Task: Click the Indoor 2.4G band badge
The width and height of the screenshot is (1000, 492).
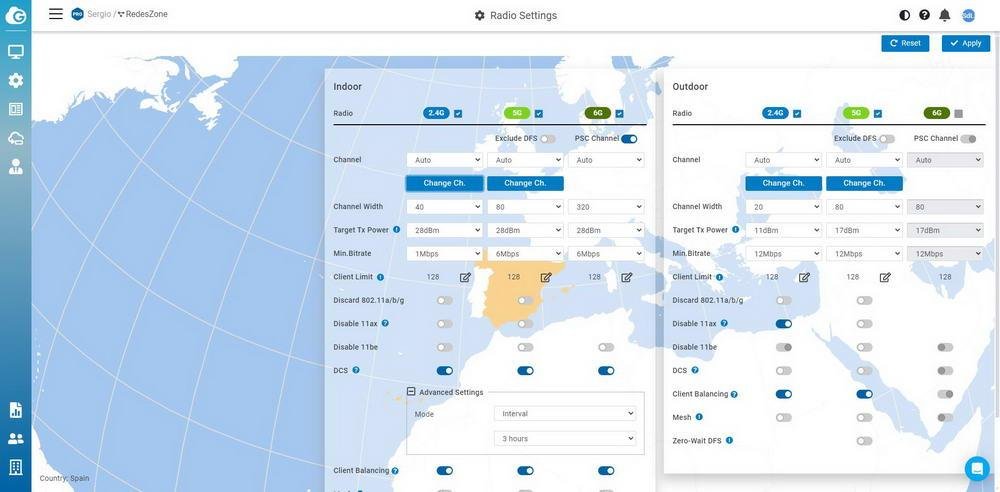Action: (436, 113)
